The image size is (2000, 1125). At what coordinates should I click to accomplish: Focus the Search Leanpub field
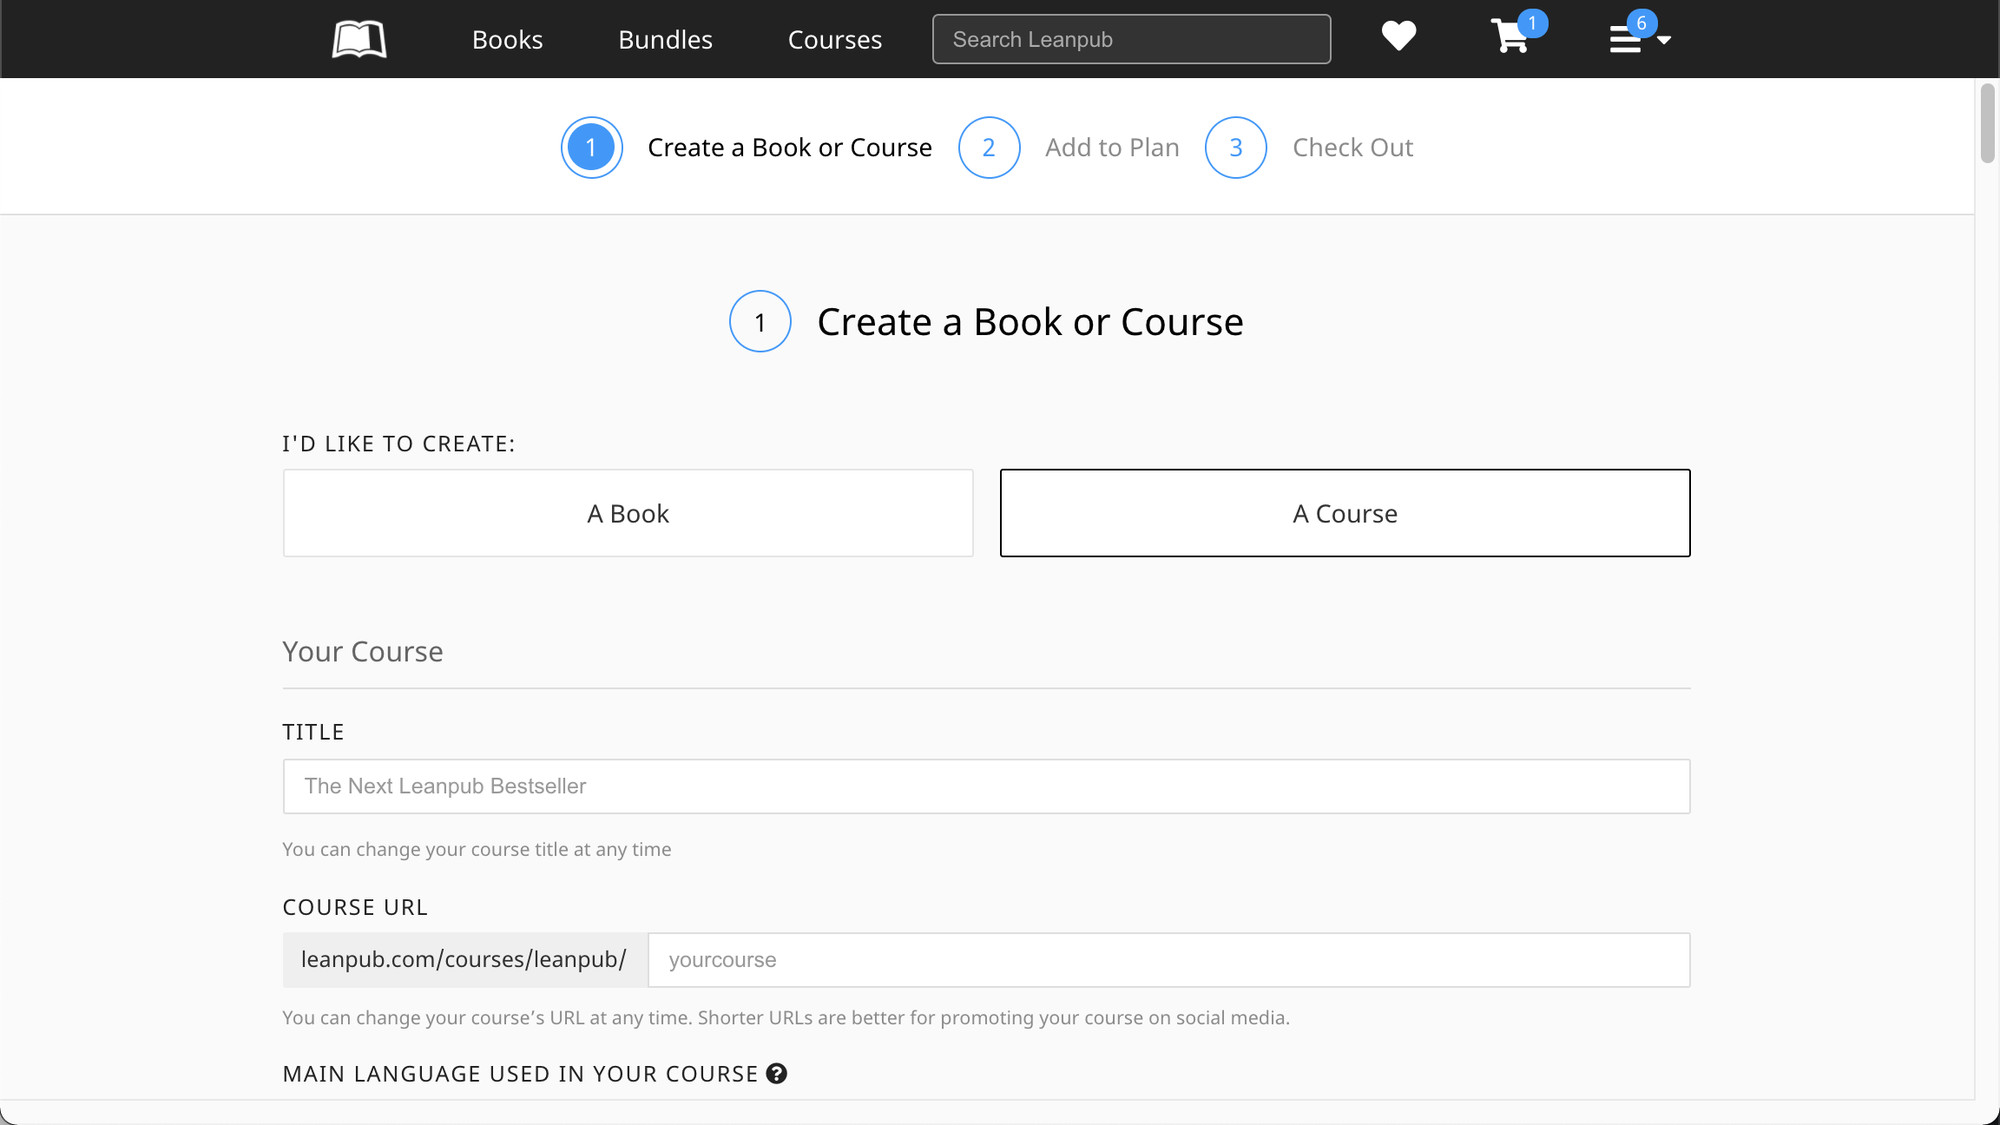click(1131, 39)
